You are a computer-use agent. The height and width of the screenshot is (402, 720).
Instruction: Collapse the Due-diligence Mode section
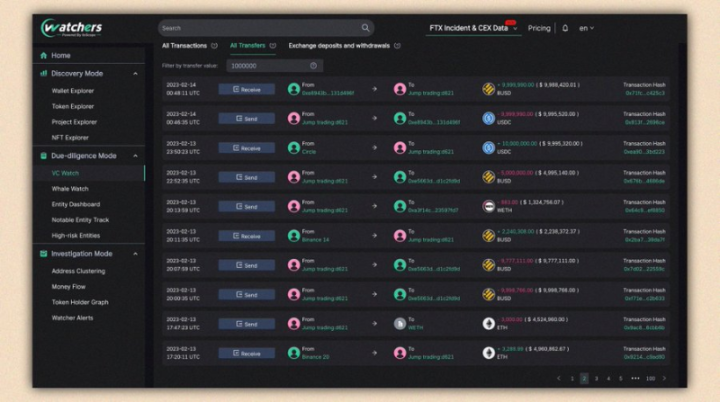135,156
